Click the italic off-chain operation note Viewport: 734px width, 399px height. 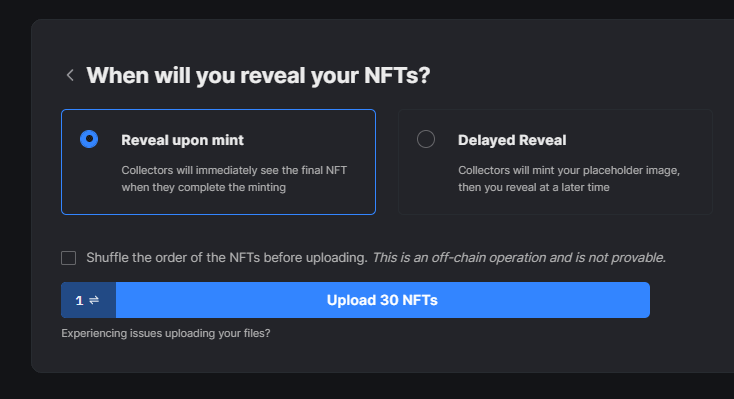tap(519, 258)
